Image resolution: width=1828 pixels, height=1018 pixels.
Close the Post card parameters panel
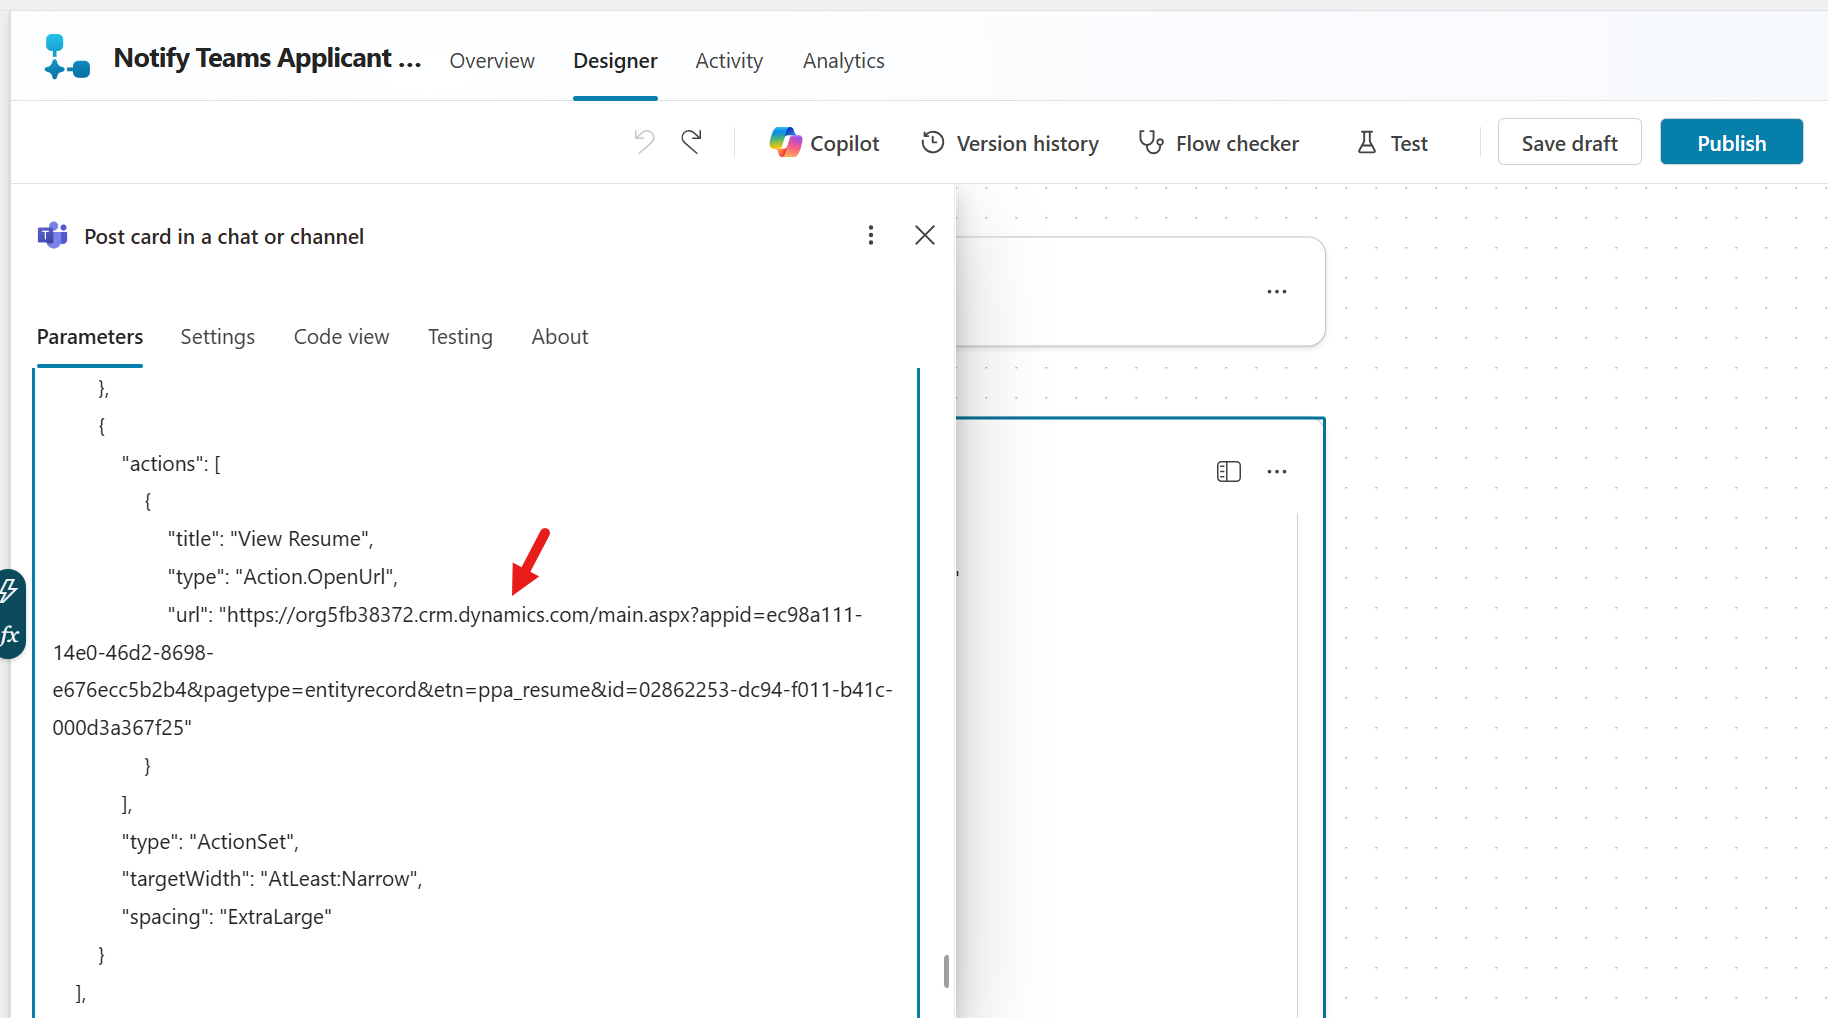tap(924, 235)
